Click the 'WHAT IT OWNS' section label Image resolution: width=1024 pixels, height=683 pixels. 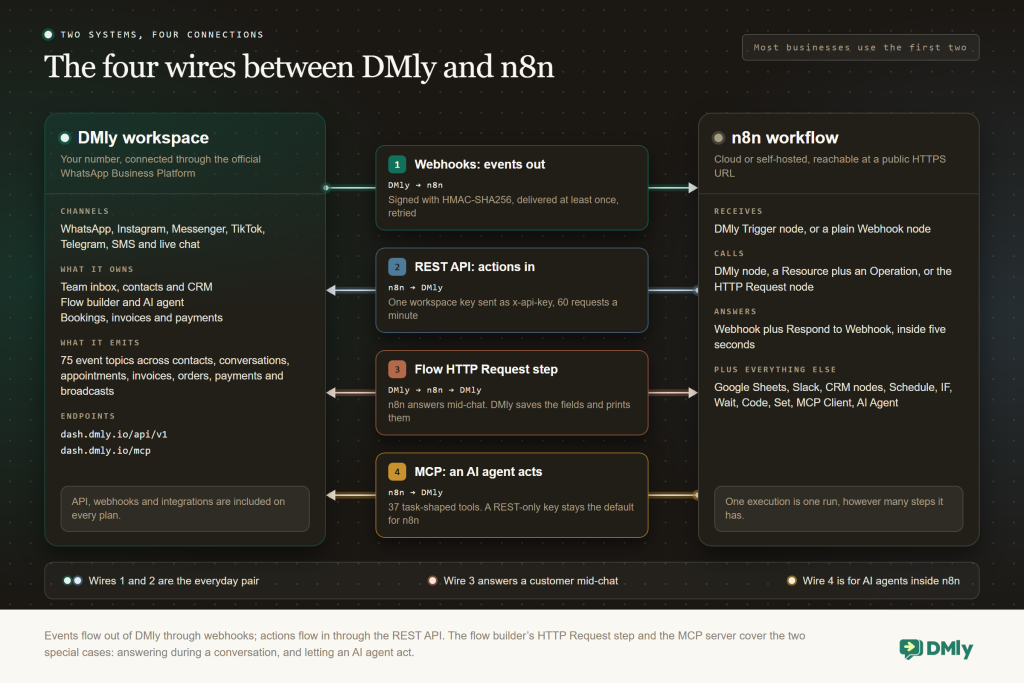[x=97, y=269]
